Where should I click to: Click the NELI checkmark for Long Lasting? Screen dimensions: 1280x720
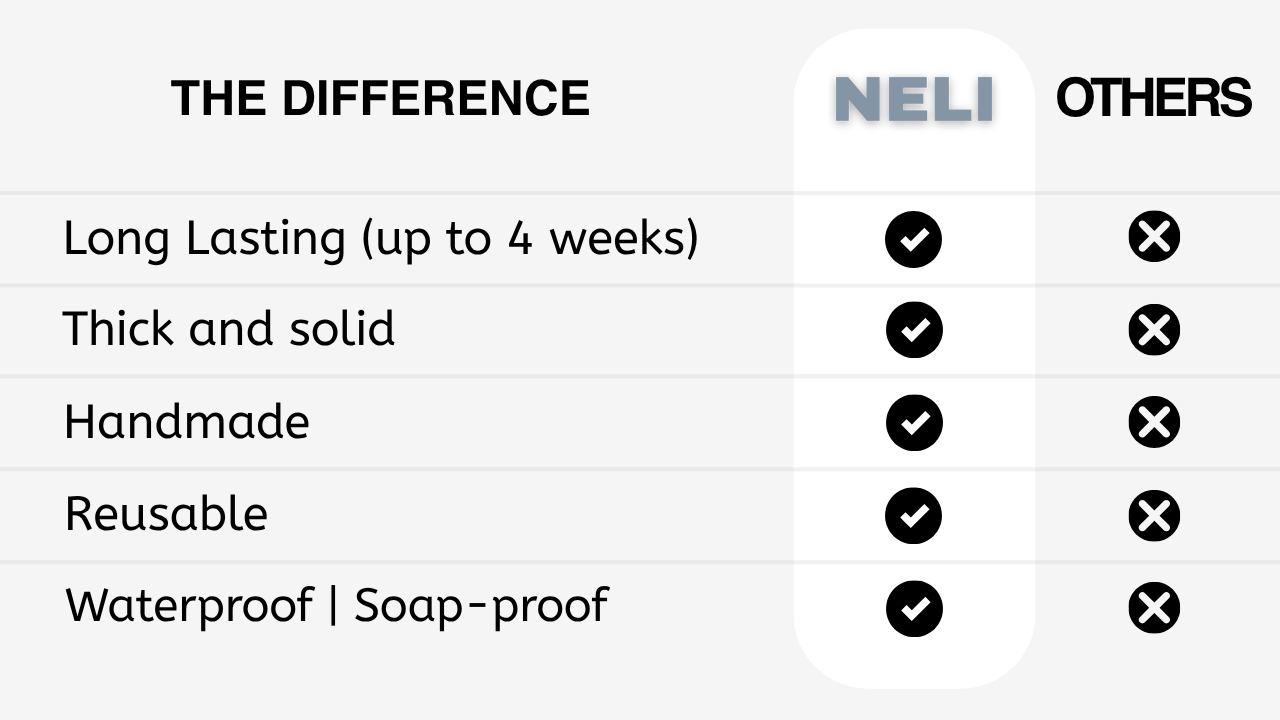point(913,239)
